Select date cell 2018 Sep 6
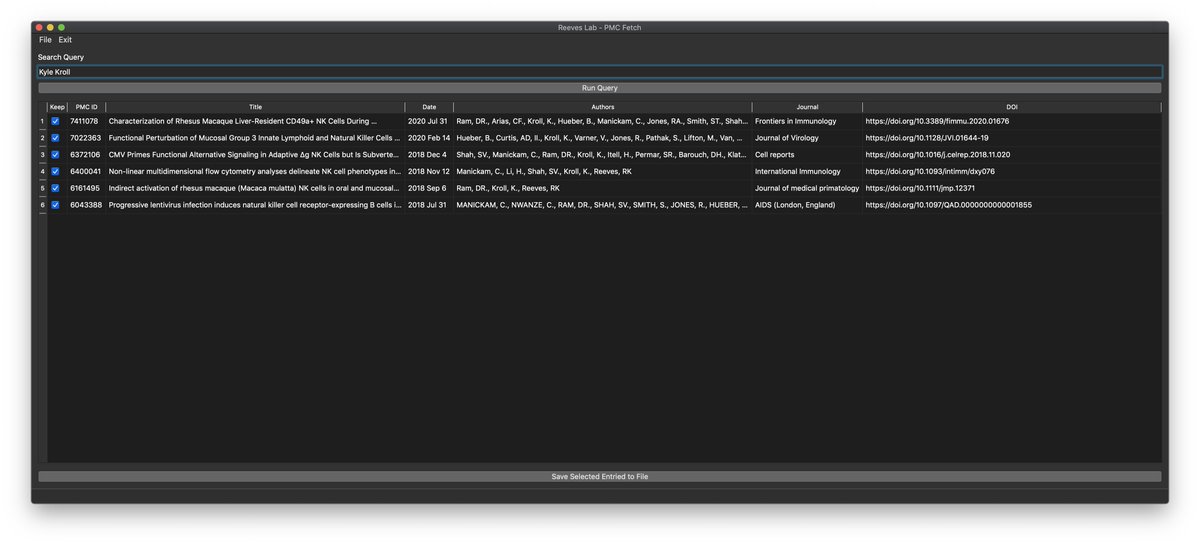 coord(429,188)
